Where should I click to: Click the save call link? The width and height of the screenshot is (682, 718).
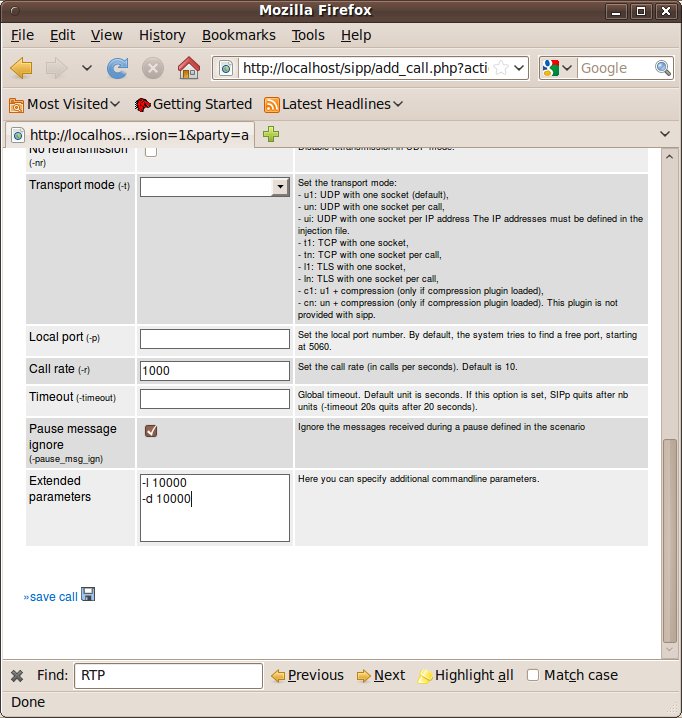[x=52, y=597]
